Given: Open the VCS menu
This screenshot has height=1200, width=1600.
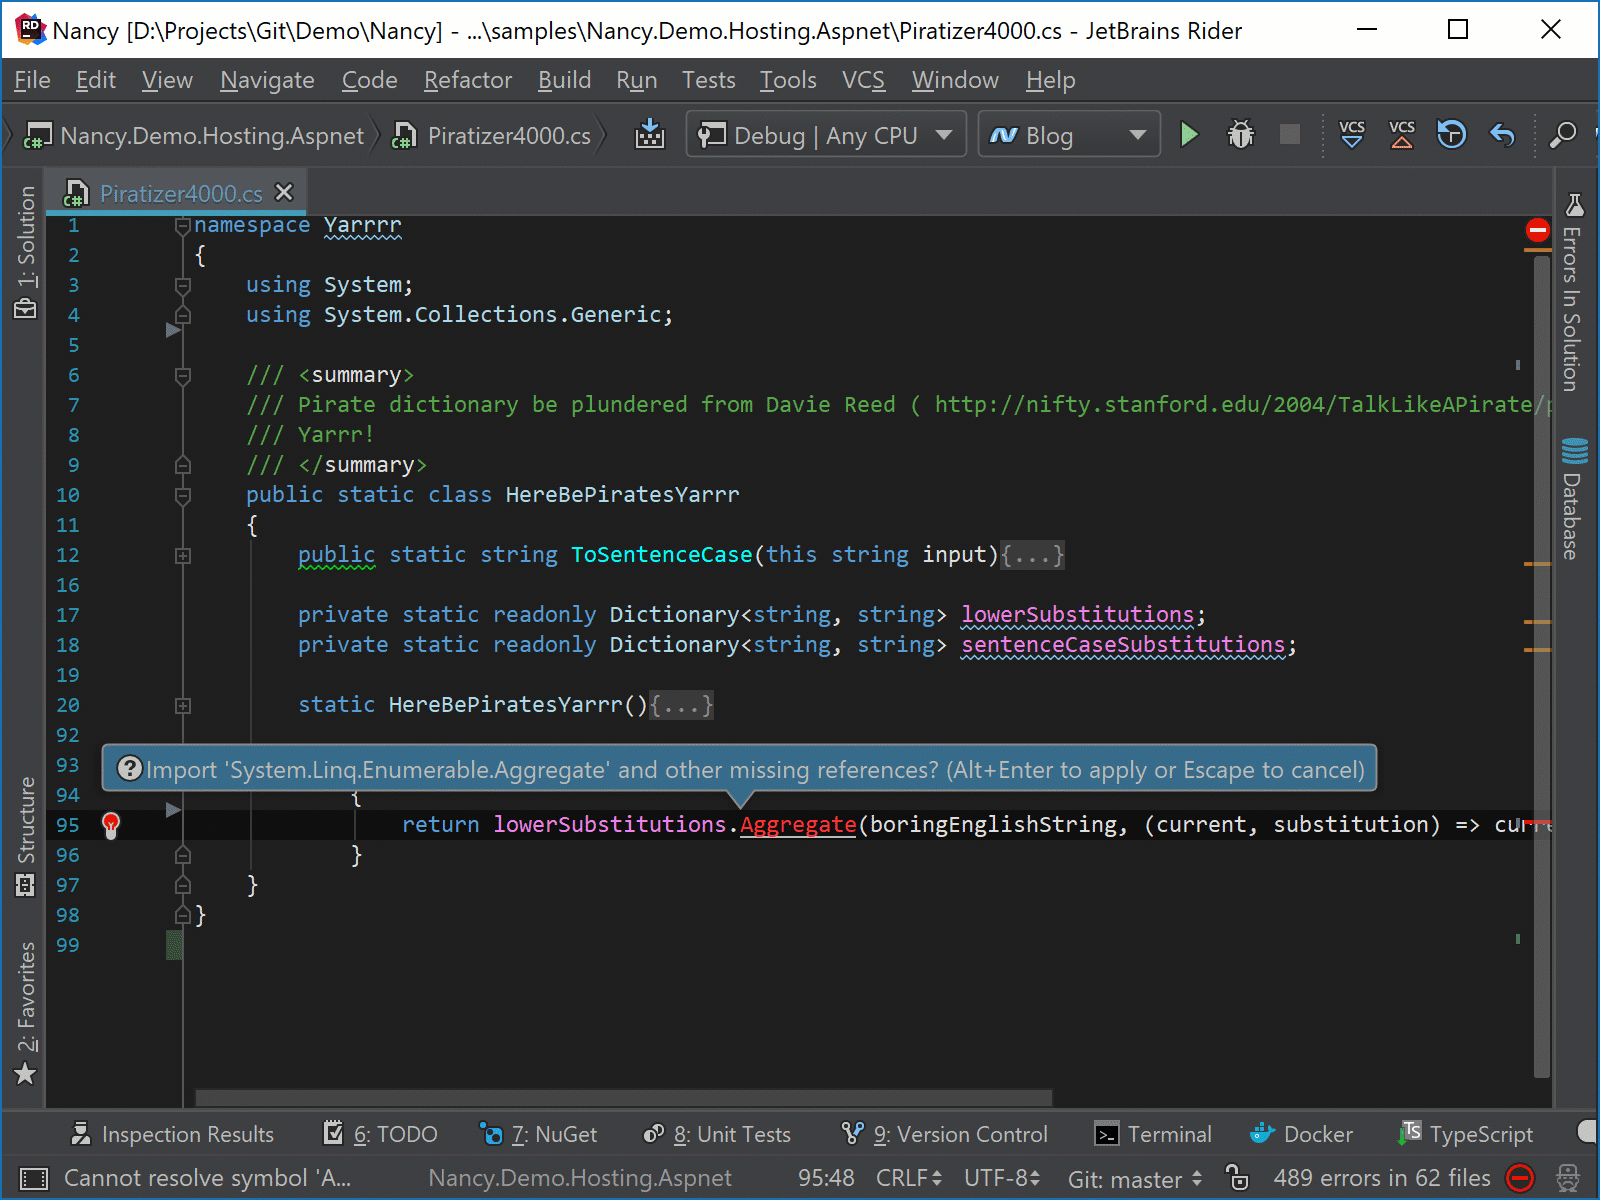Looking at the screenshot, I should click(863, 80).
